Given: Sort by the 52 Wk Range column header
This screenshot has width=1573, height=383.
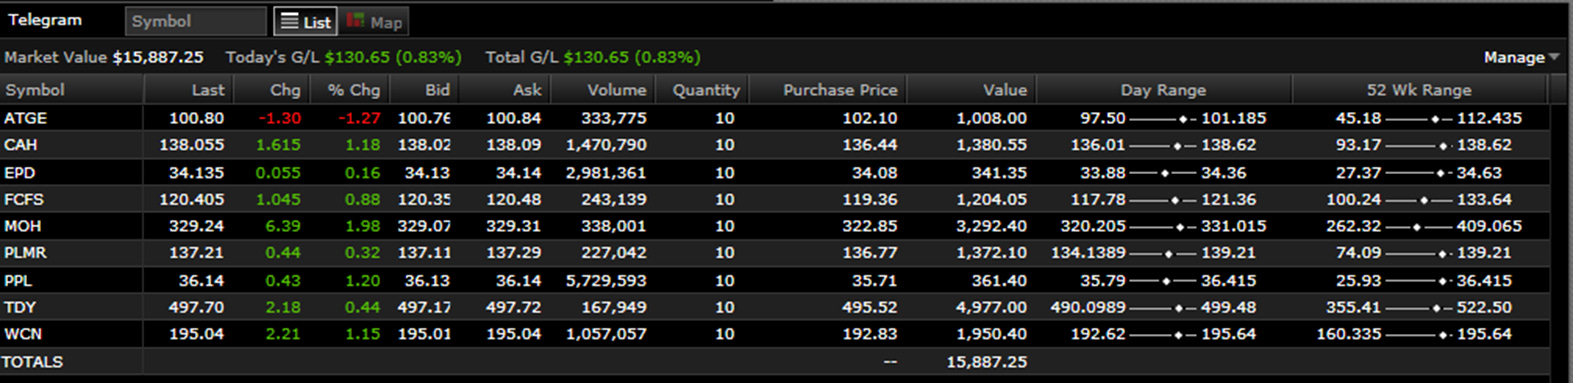Looking at the screenshot, I should tap(1419, 90).
